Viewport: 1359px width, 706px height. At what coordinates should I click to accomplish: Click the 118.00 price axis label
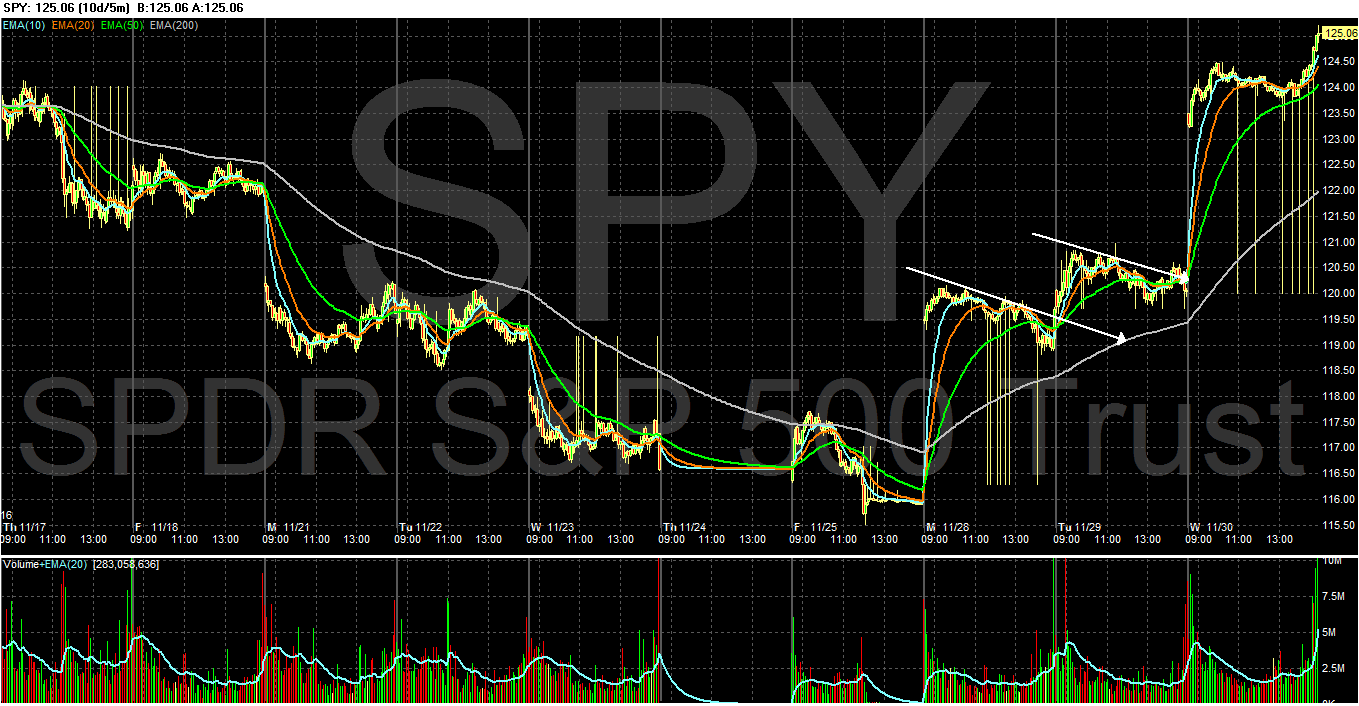point(1340,396)
